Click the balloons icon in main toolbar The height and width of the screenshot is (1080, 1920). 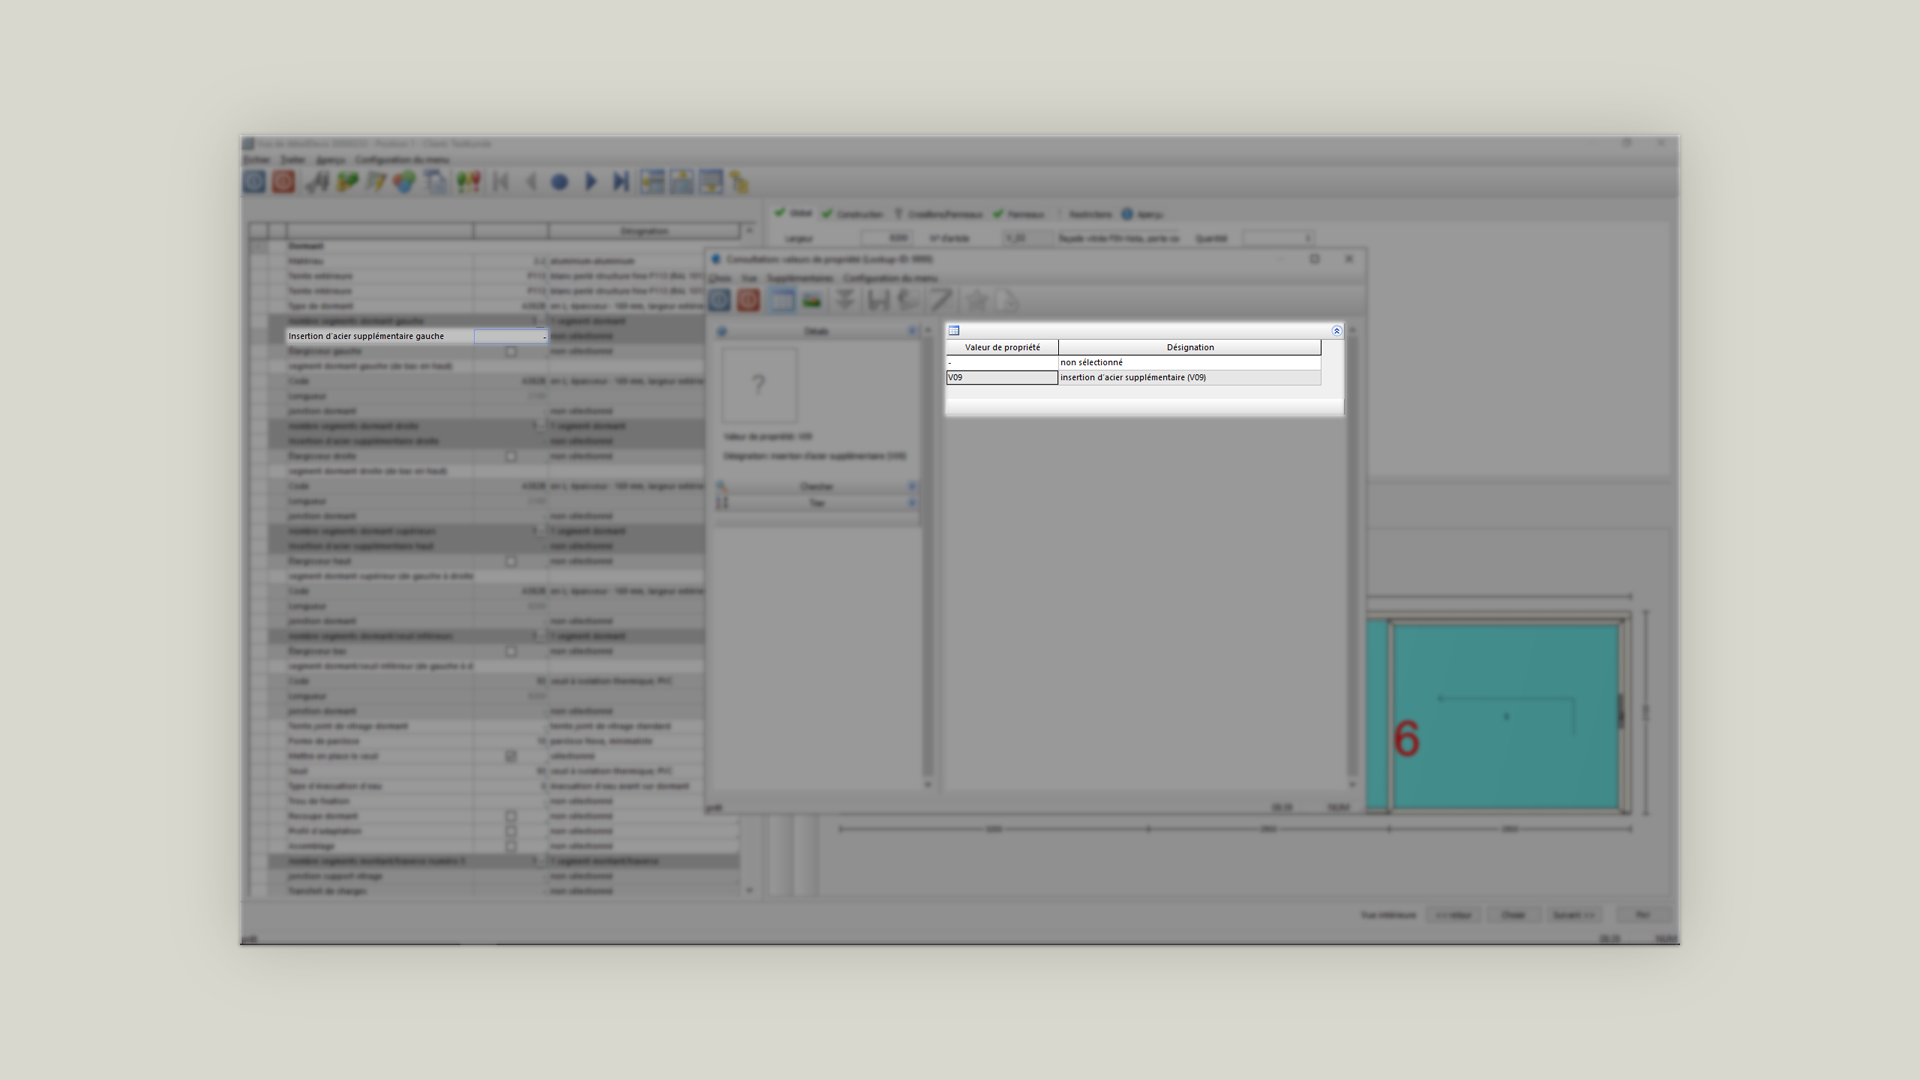pyautogui.click(x=468, y=182)
